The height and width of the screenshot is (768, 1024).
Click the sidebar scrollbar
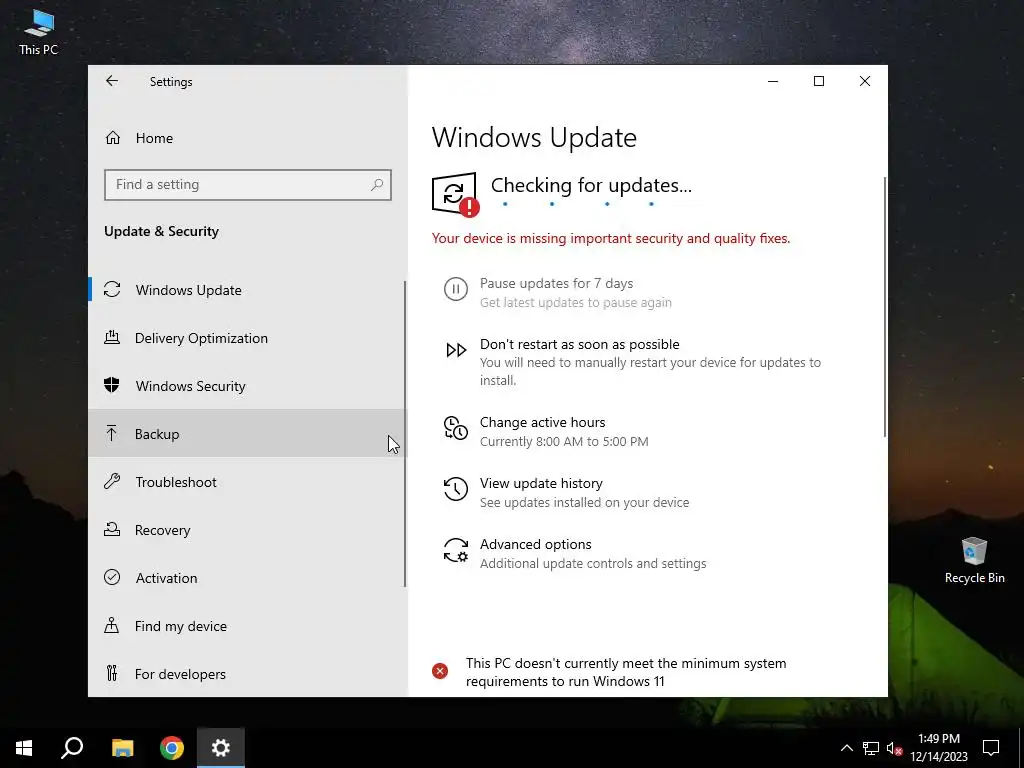405,434
